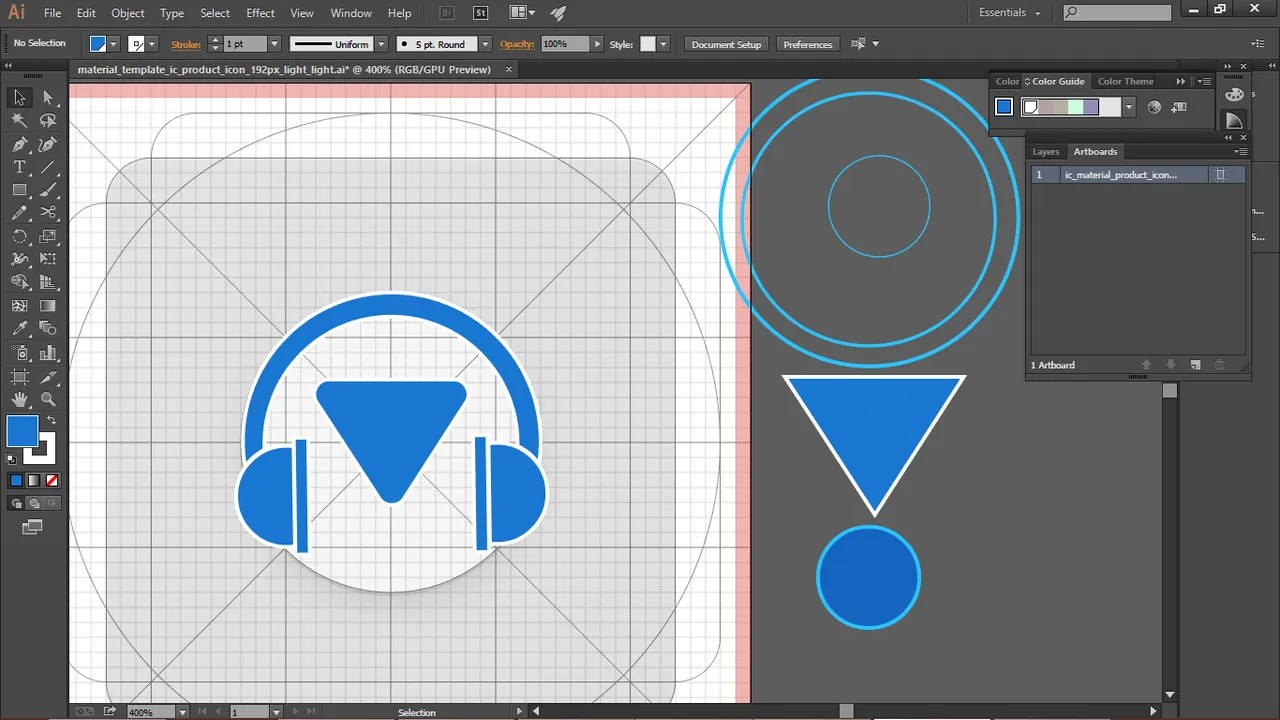Pick the Magic Wand tool
Image resolution: width=1280 pixels, height=720 pixels.
point(19,120)
